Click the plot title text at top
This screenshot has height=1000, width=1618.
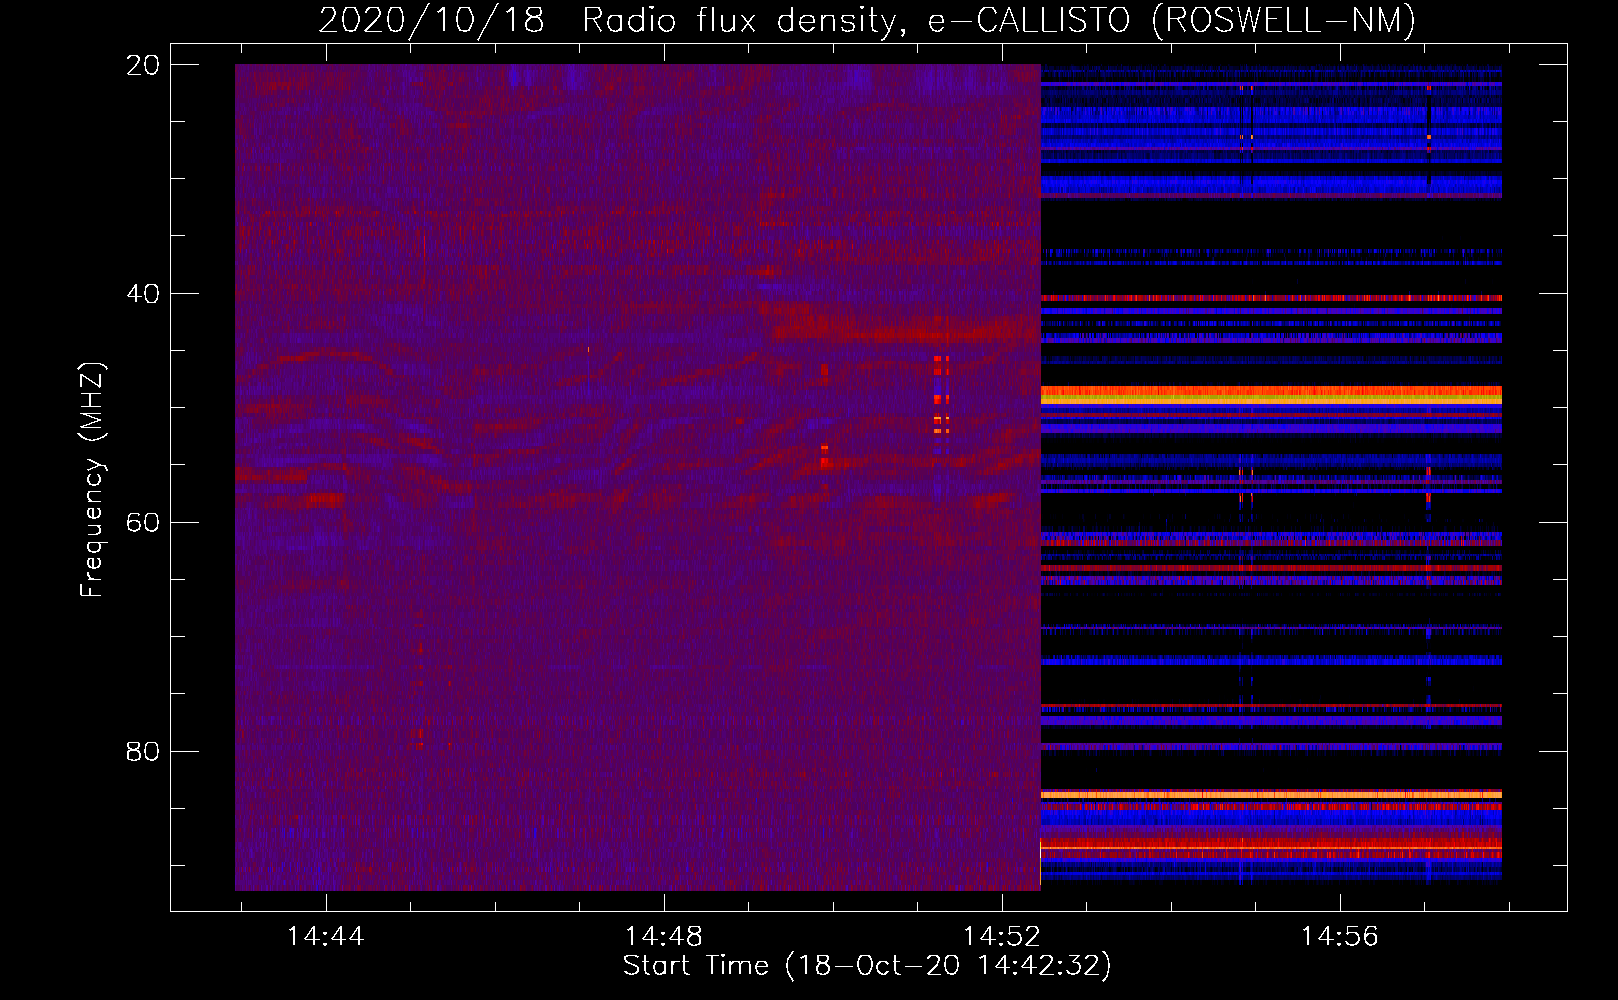coord(867,20)
